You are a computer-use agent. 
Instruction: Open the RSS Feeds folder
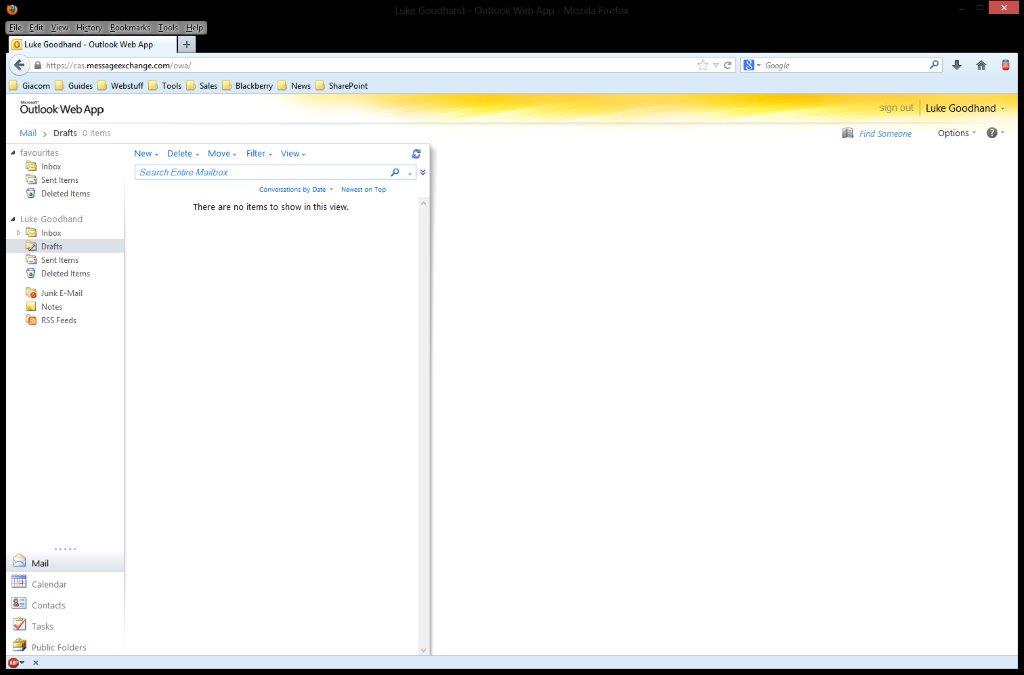[58, 320]
